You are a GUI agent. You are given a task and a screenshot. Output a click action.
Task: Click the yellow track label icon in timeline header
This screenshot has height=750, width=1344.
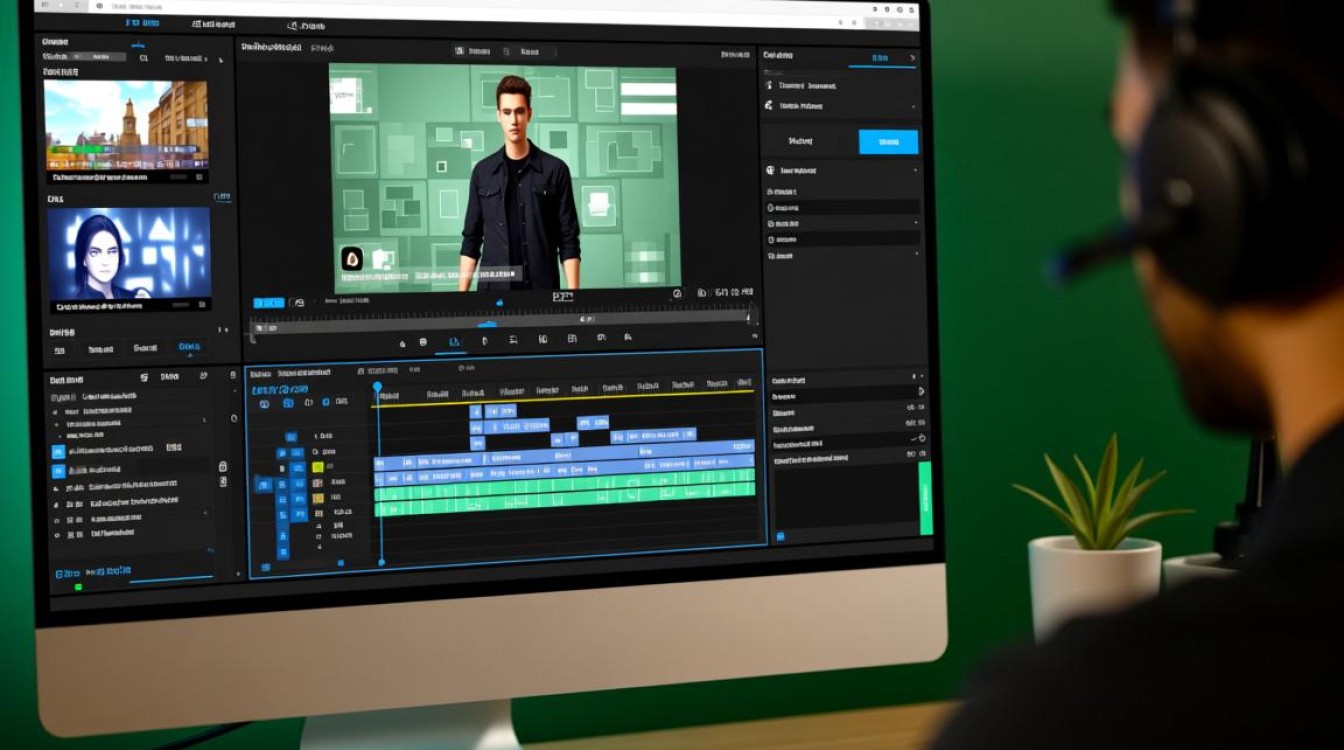pyautogui.click(x=318, y=466)
